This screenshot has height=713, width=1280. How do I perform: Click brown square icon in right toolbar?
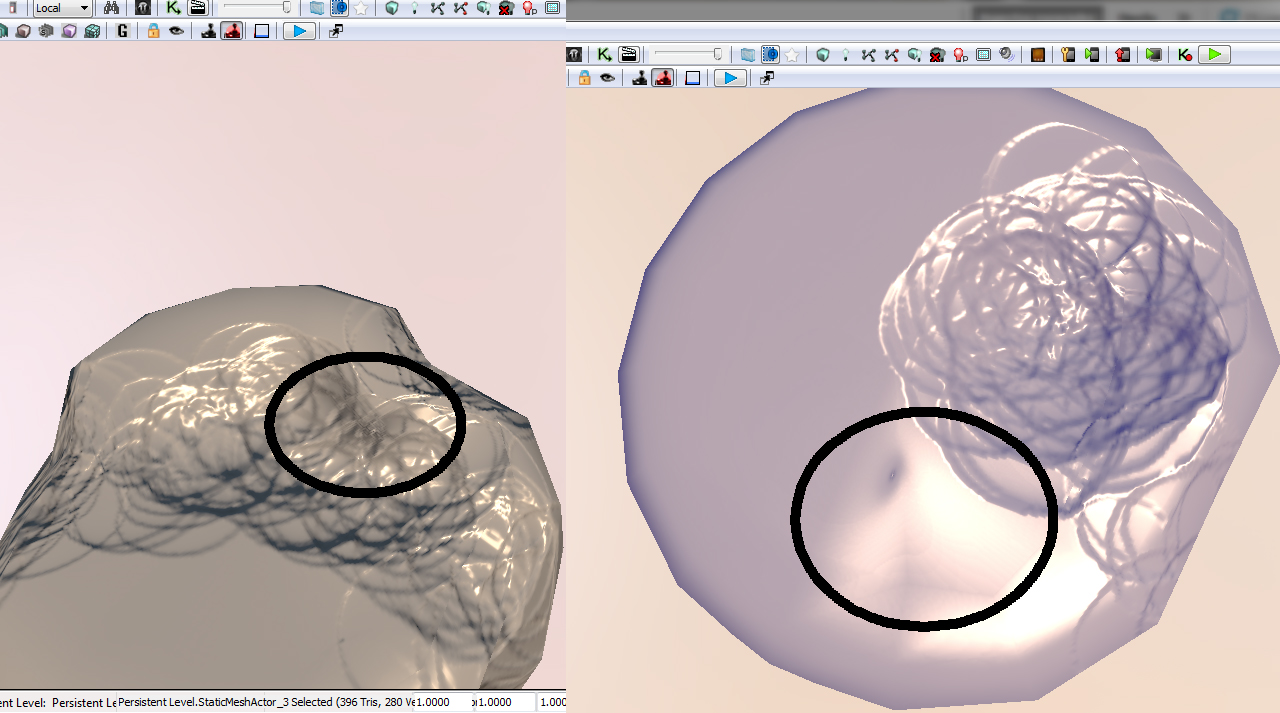[x=1038, y=55]
